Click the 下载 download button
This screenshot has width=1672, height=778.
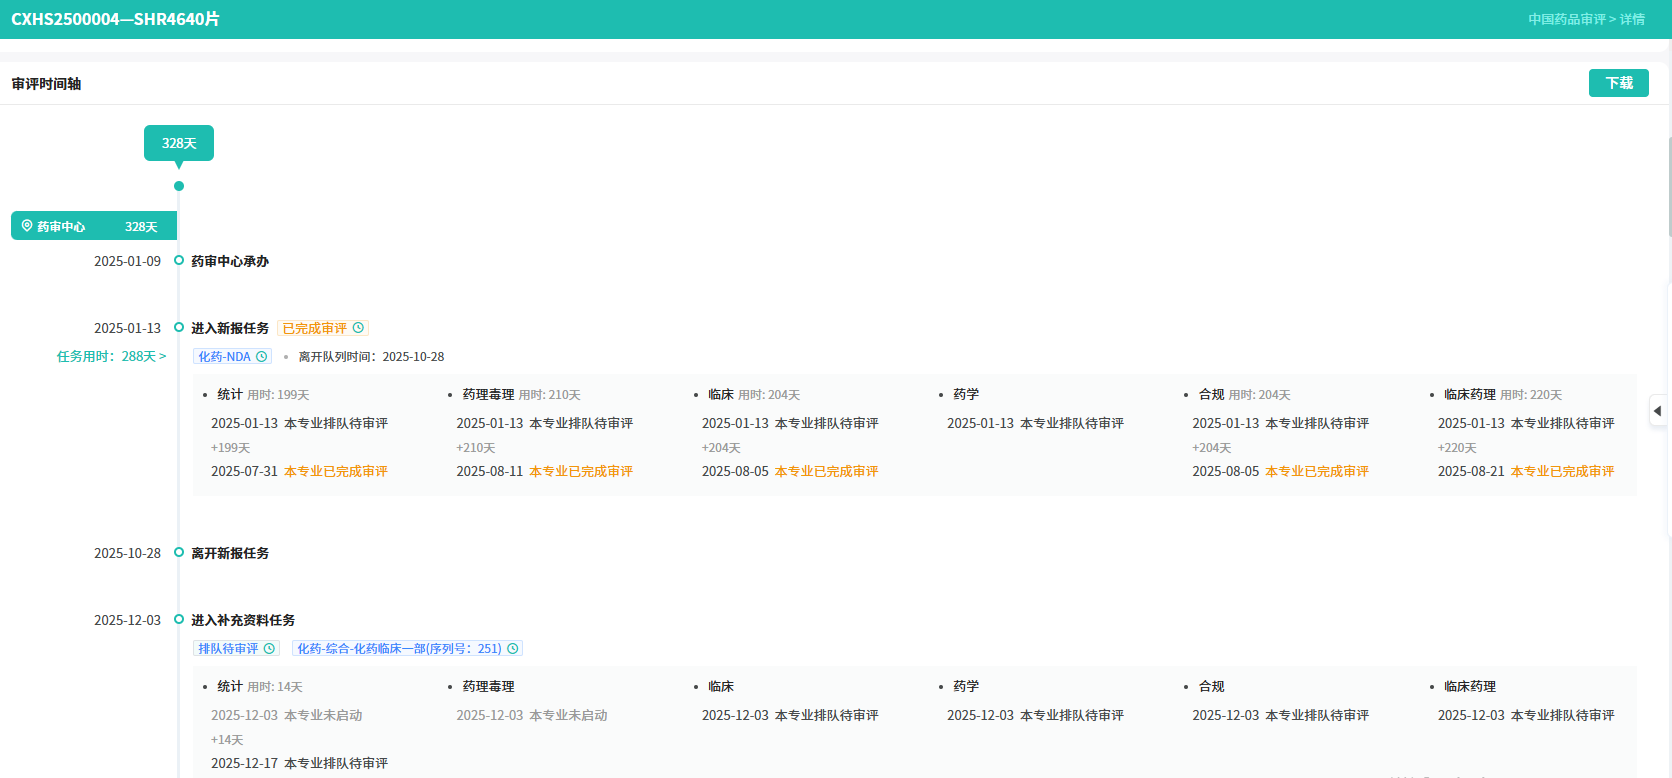pos(1618,83)
